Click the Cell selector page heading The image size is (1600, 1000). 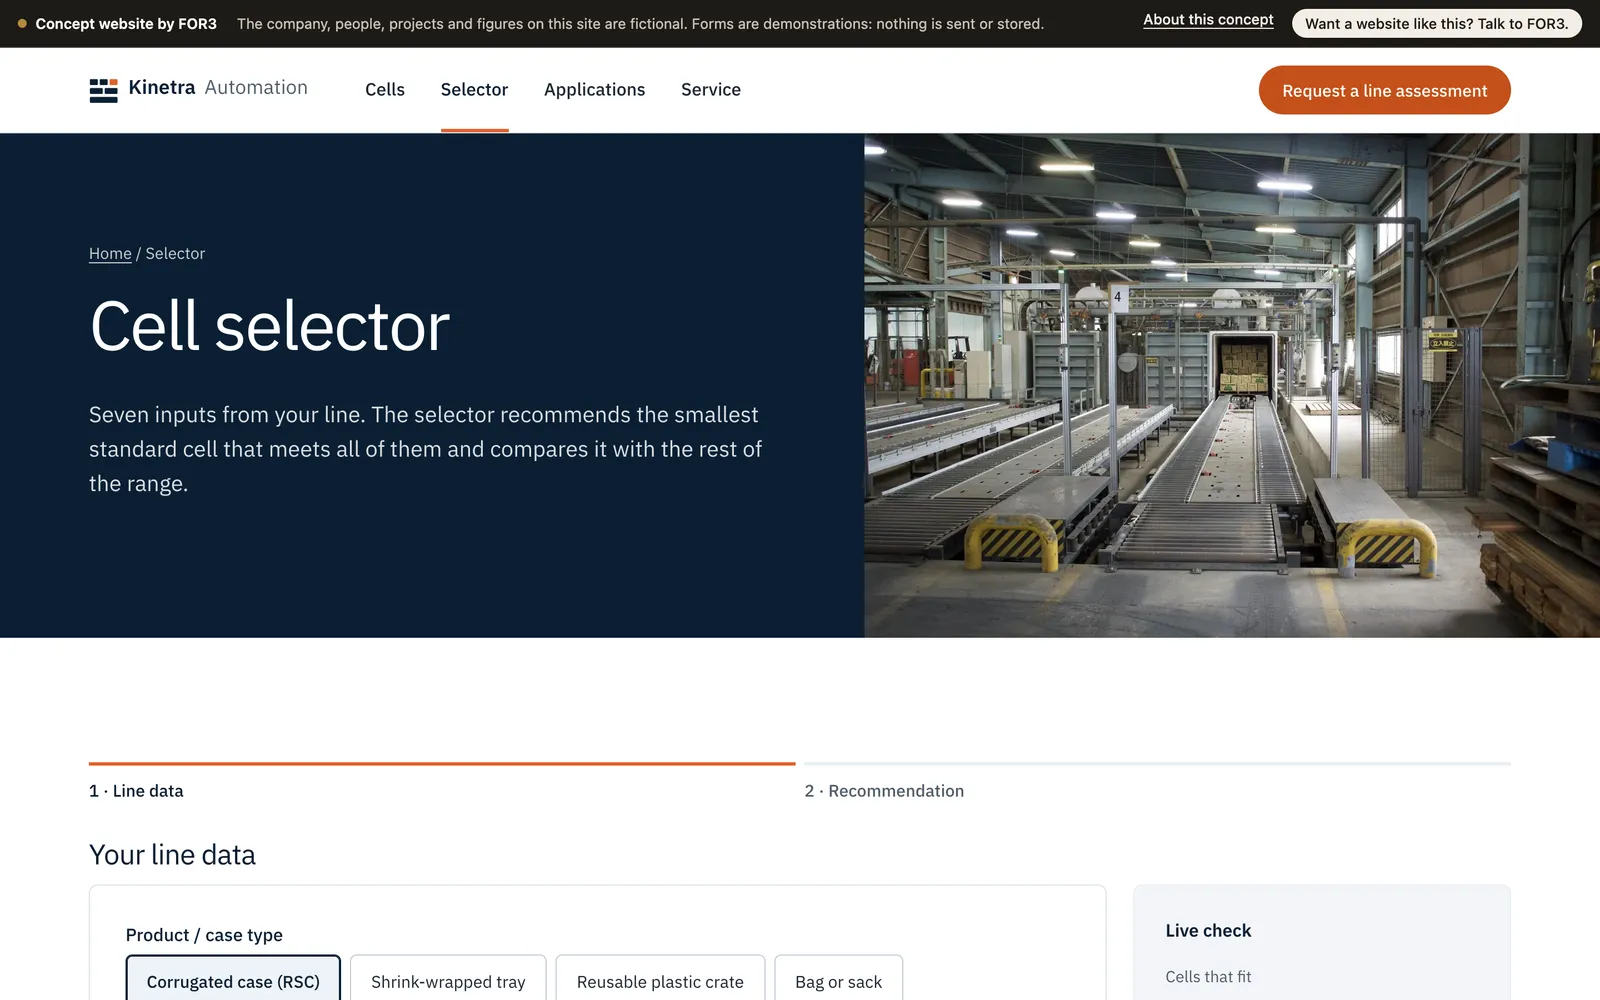(270, 326)
